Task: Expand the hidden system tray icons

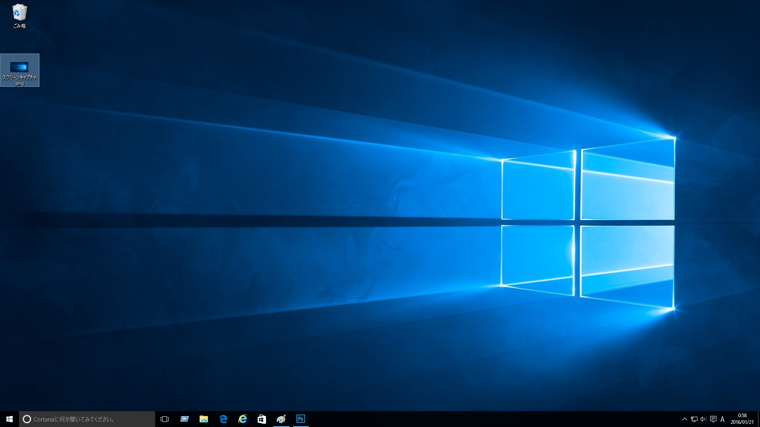Action: point(684,419)
